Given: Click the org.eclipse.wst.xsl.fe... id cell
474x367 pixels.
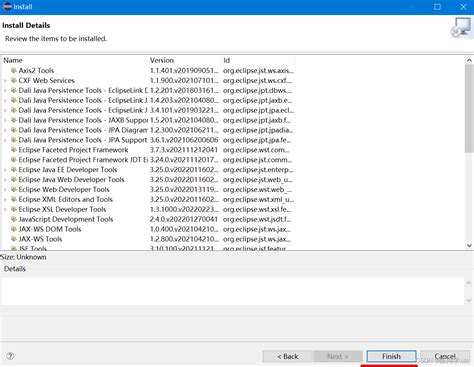Looking at the screenshot, I should (x=257, y=209).
